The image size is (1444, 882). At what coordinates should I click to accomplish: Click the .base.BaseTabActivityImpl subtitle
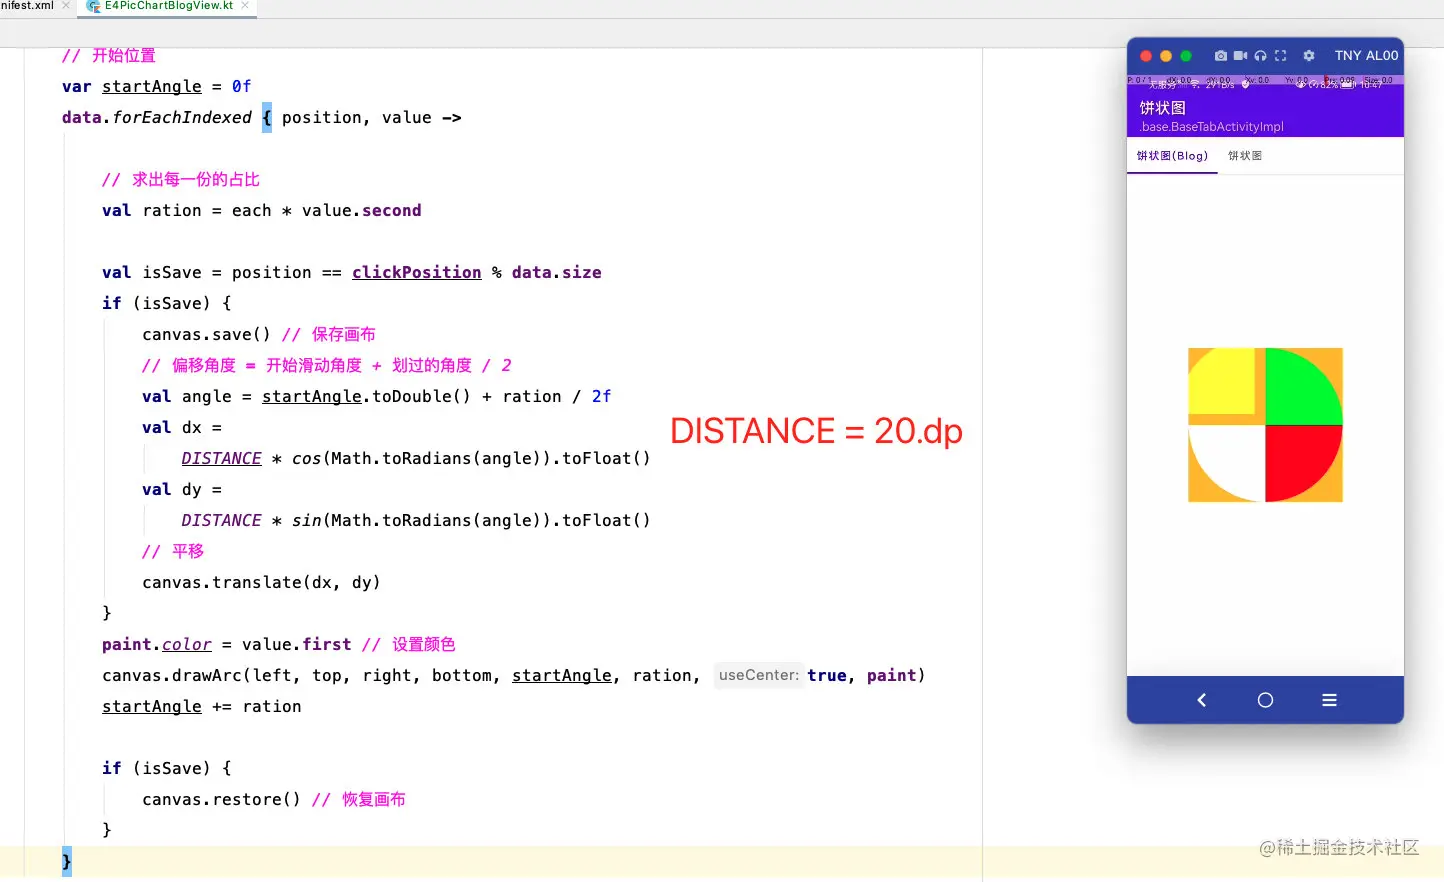pos(1211,127)
